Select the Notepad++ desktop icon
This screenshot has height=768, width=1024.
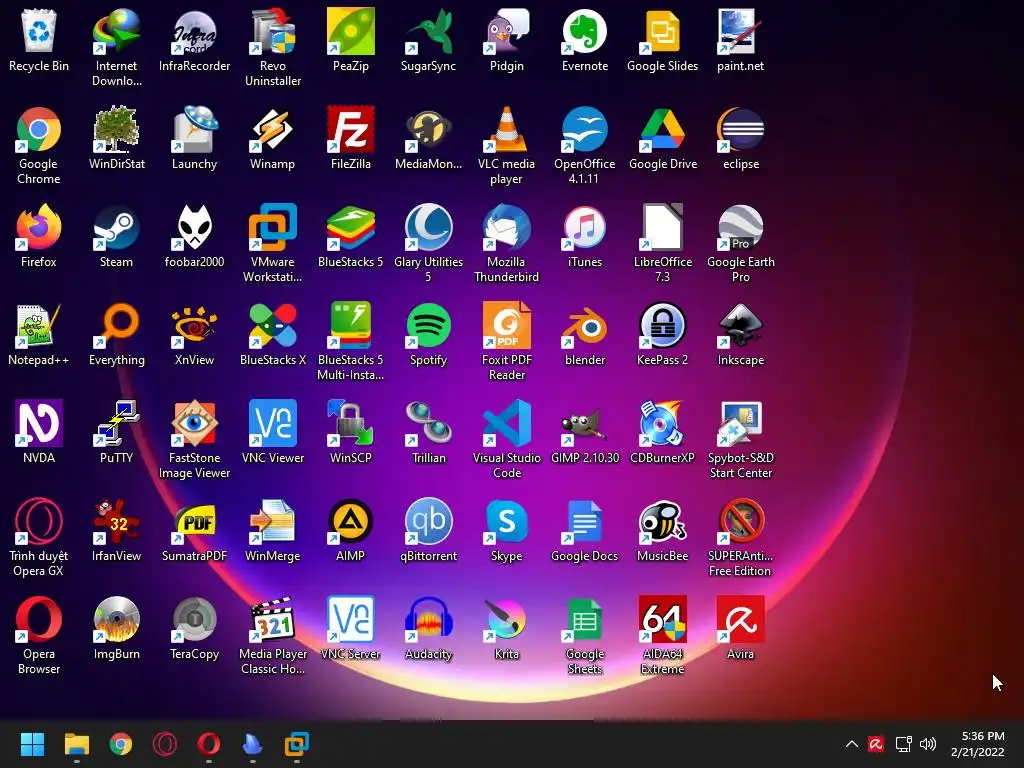tap(39, 325)
